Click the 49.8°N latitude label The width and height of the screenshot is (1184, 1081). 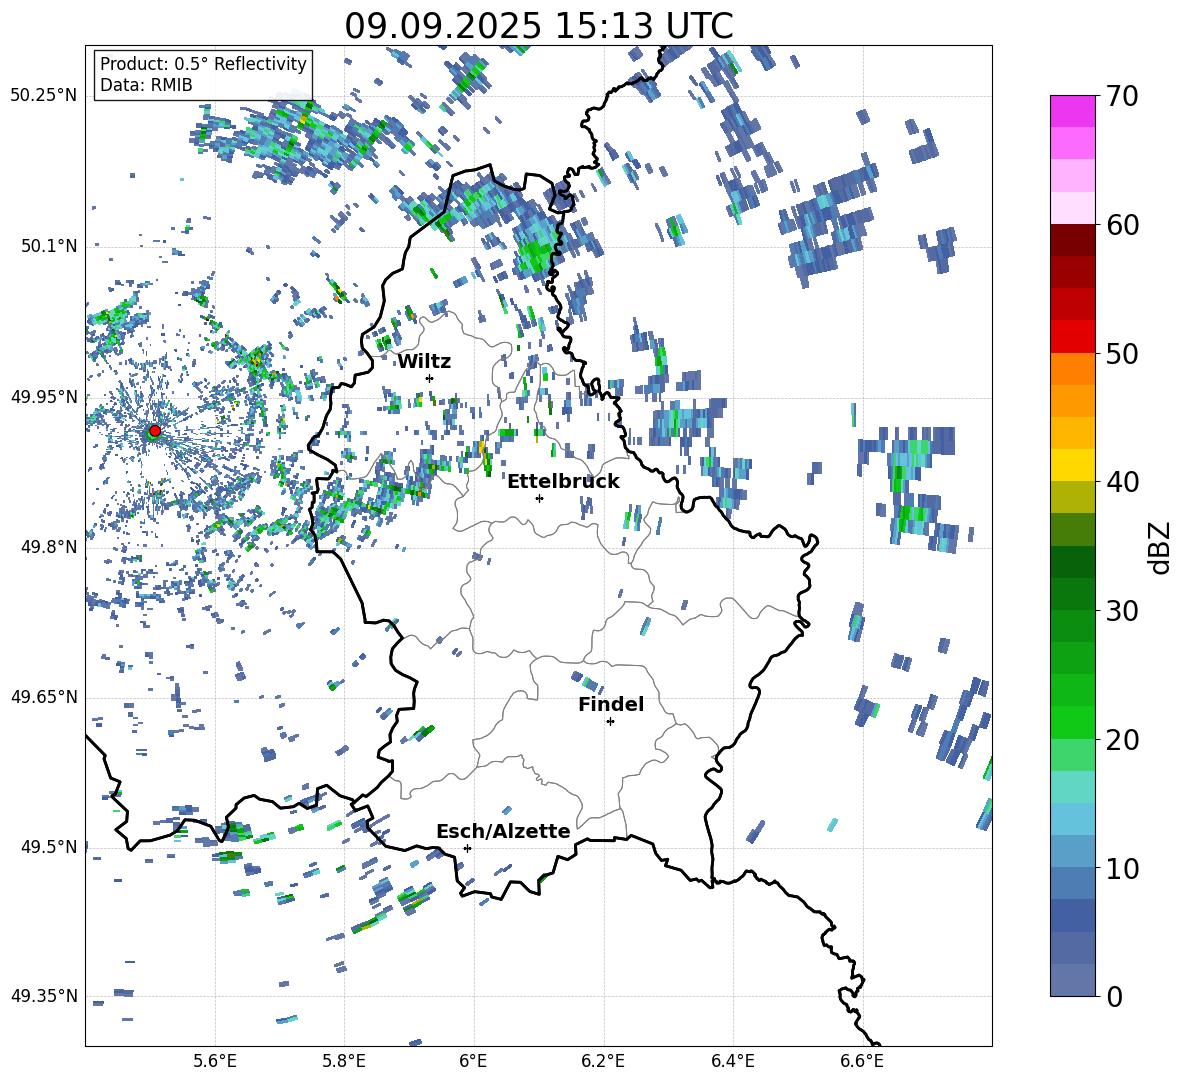(x=48, y=547)
